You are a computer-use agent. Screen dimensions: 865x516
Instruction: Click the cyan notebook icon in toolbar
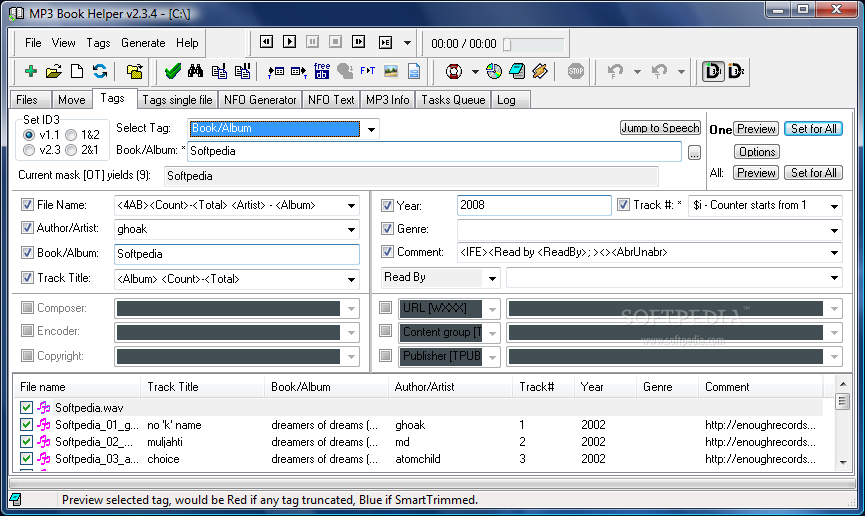517,71
